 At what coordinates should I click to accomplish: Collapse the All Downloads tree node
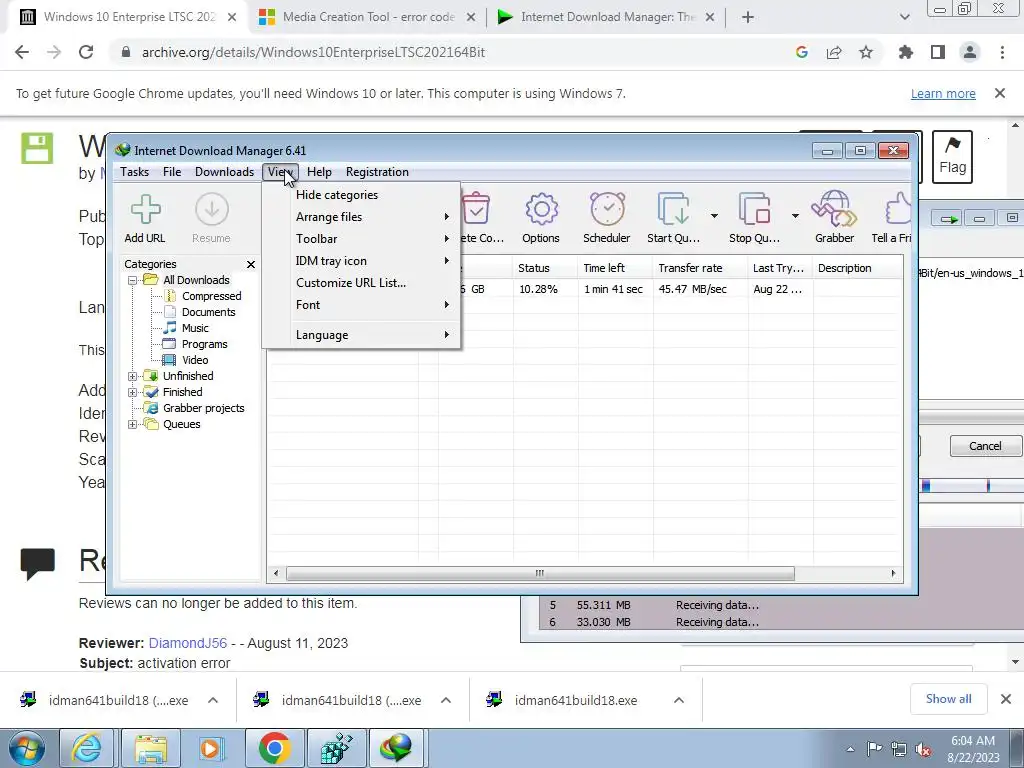coord(133,280)
